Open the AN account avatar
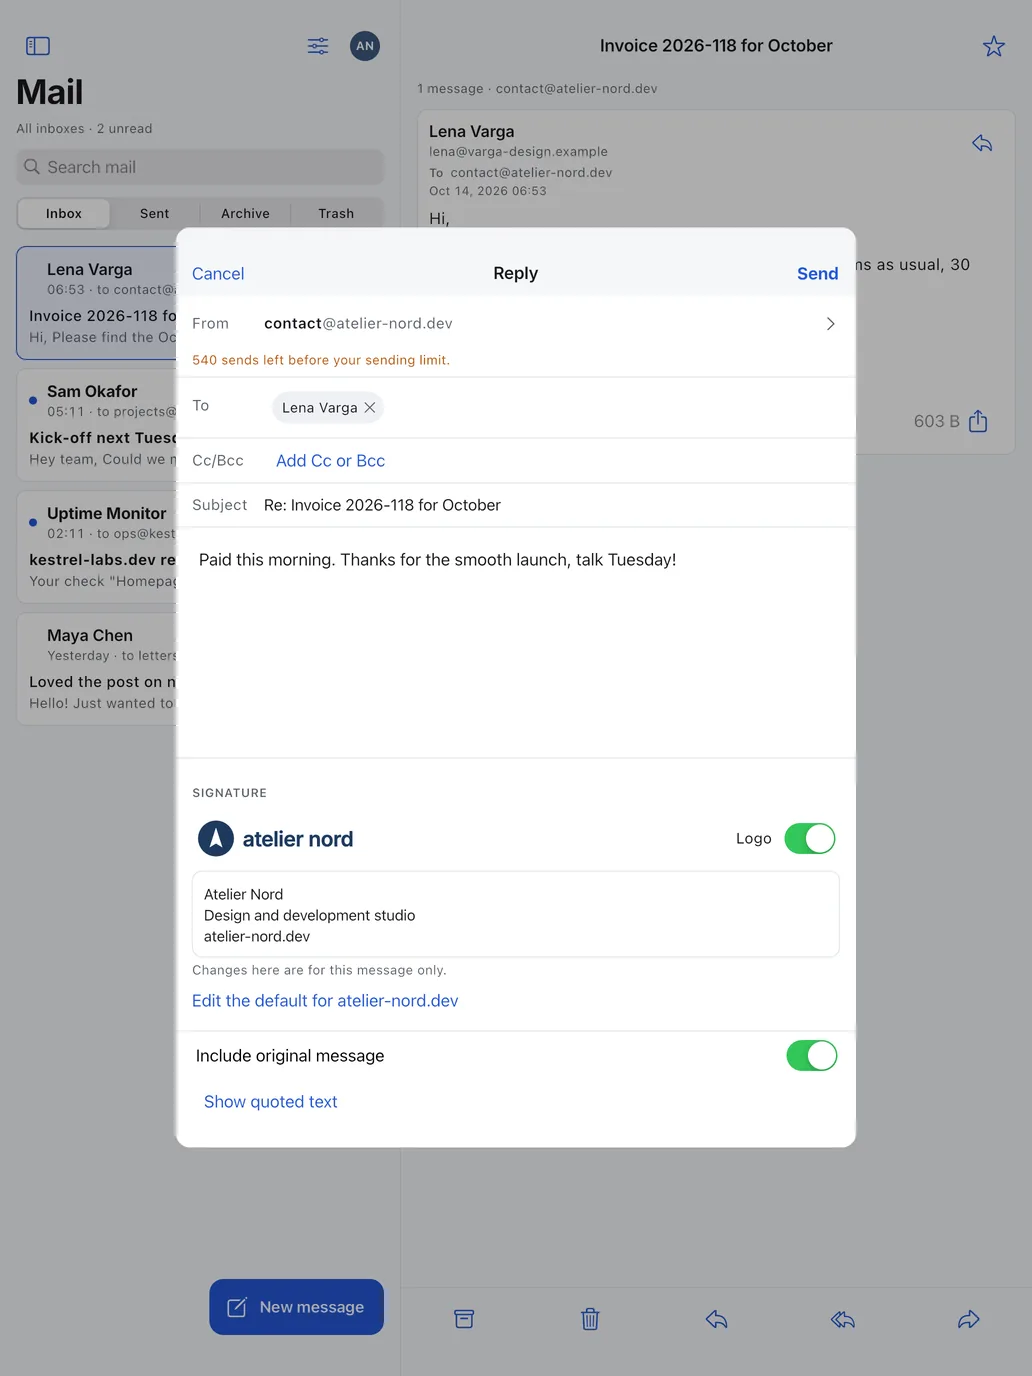 pyautogui.click(x=365, y=46)
